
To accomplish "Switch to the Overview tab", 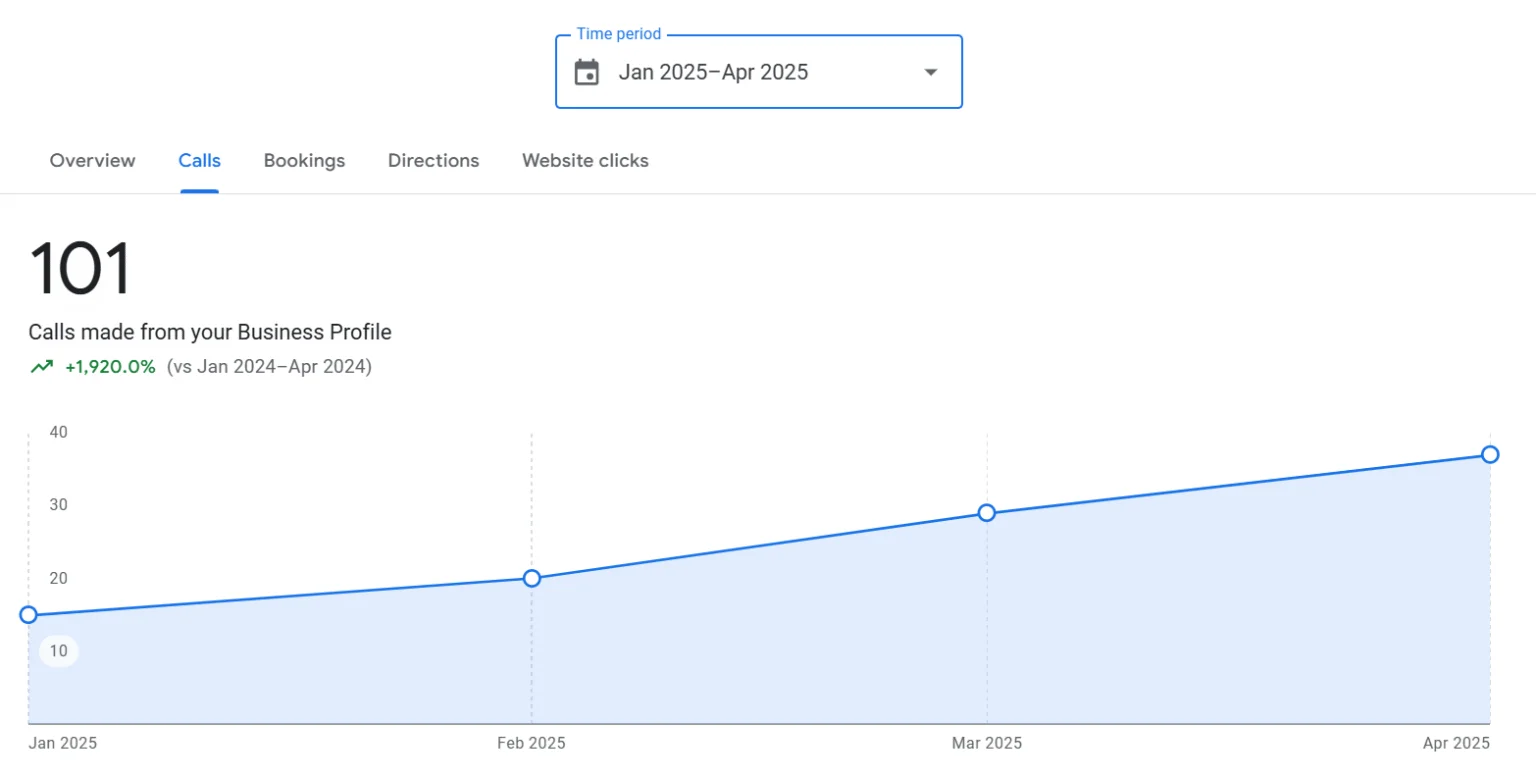I will (92, 160).
